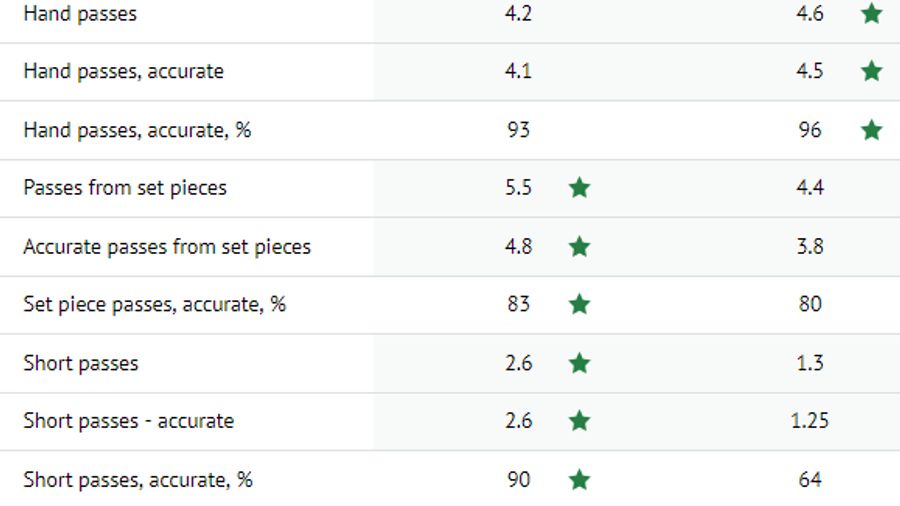This screenshot has width=900, height=506.
Task: Click the star in the Short passes row
Action: point(579,363)
